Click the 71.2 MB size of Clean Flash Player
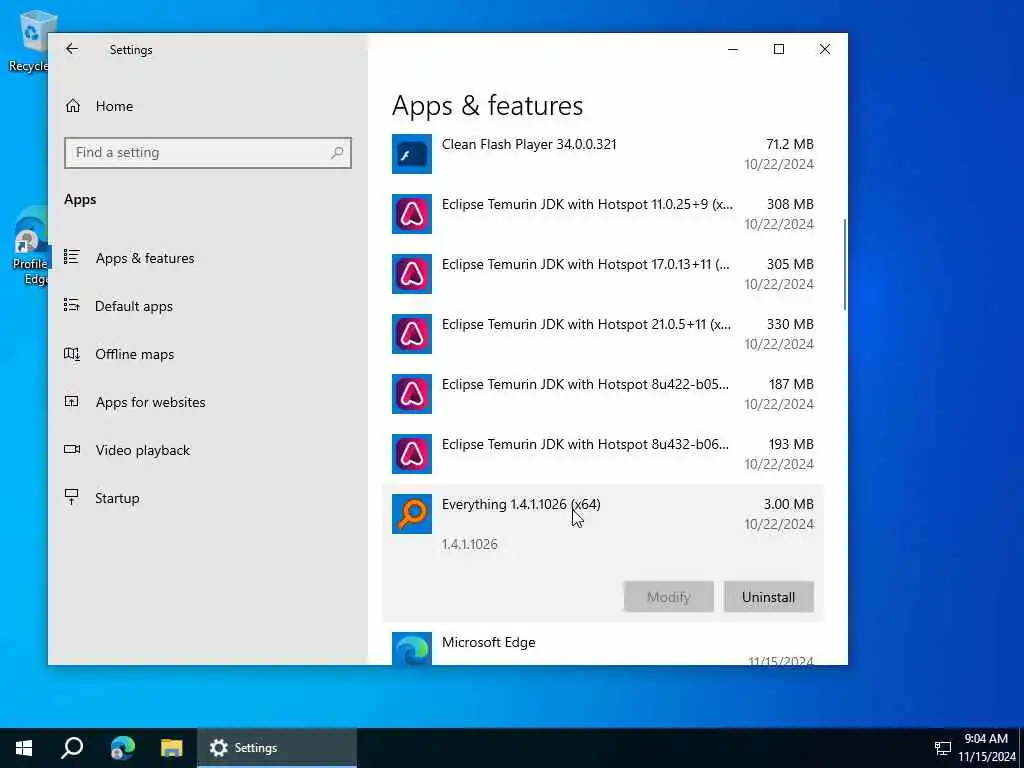The height and width of the screenshot is (768, 1024). point(790,144)
